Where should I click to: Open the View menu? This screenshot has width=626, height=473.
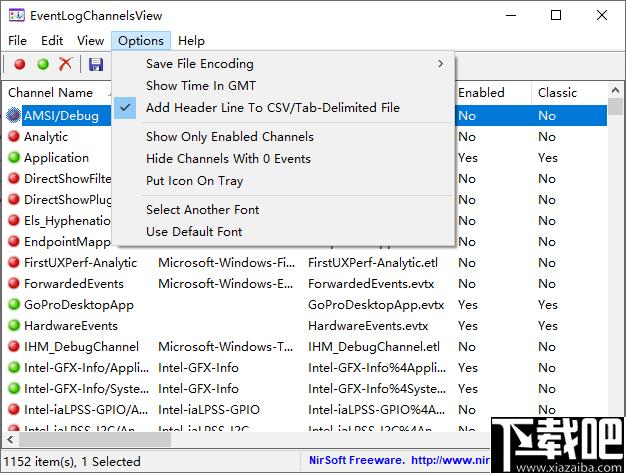[90, 41]
